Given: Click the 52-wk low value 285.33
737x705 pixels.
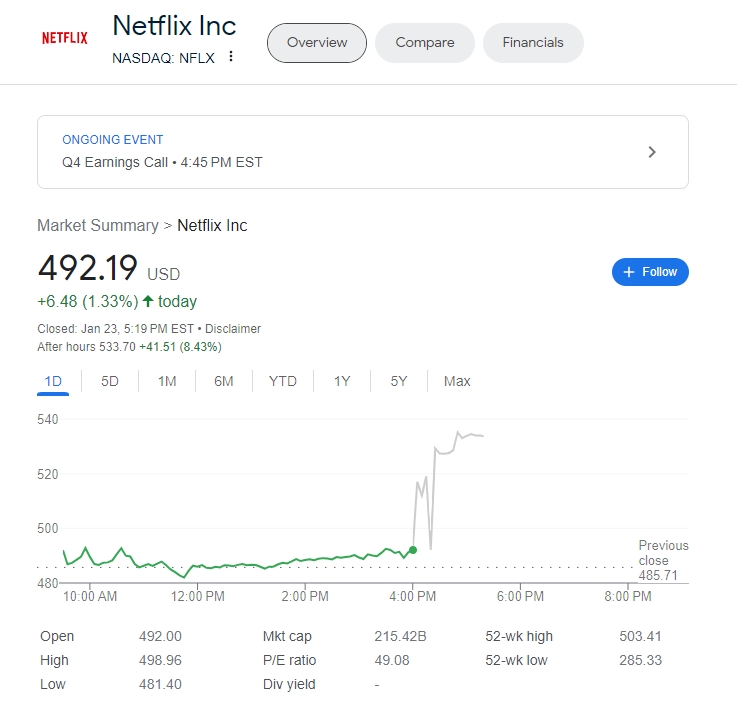Looking at the screenshot, I should (x=640, y=660).
